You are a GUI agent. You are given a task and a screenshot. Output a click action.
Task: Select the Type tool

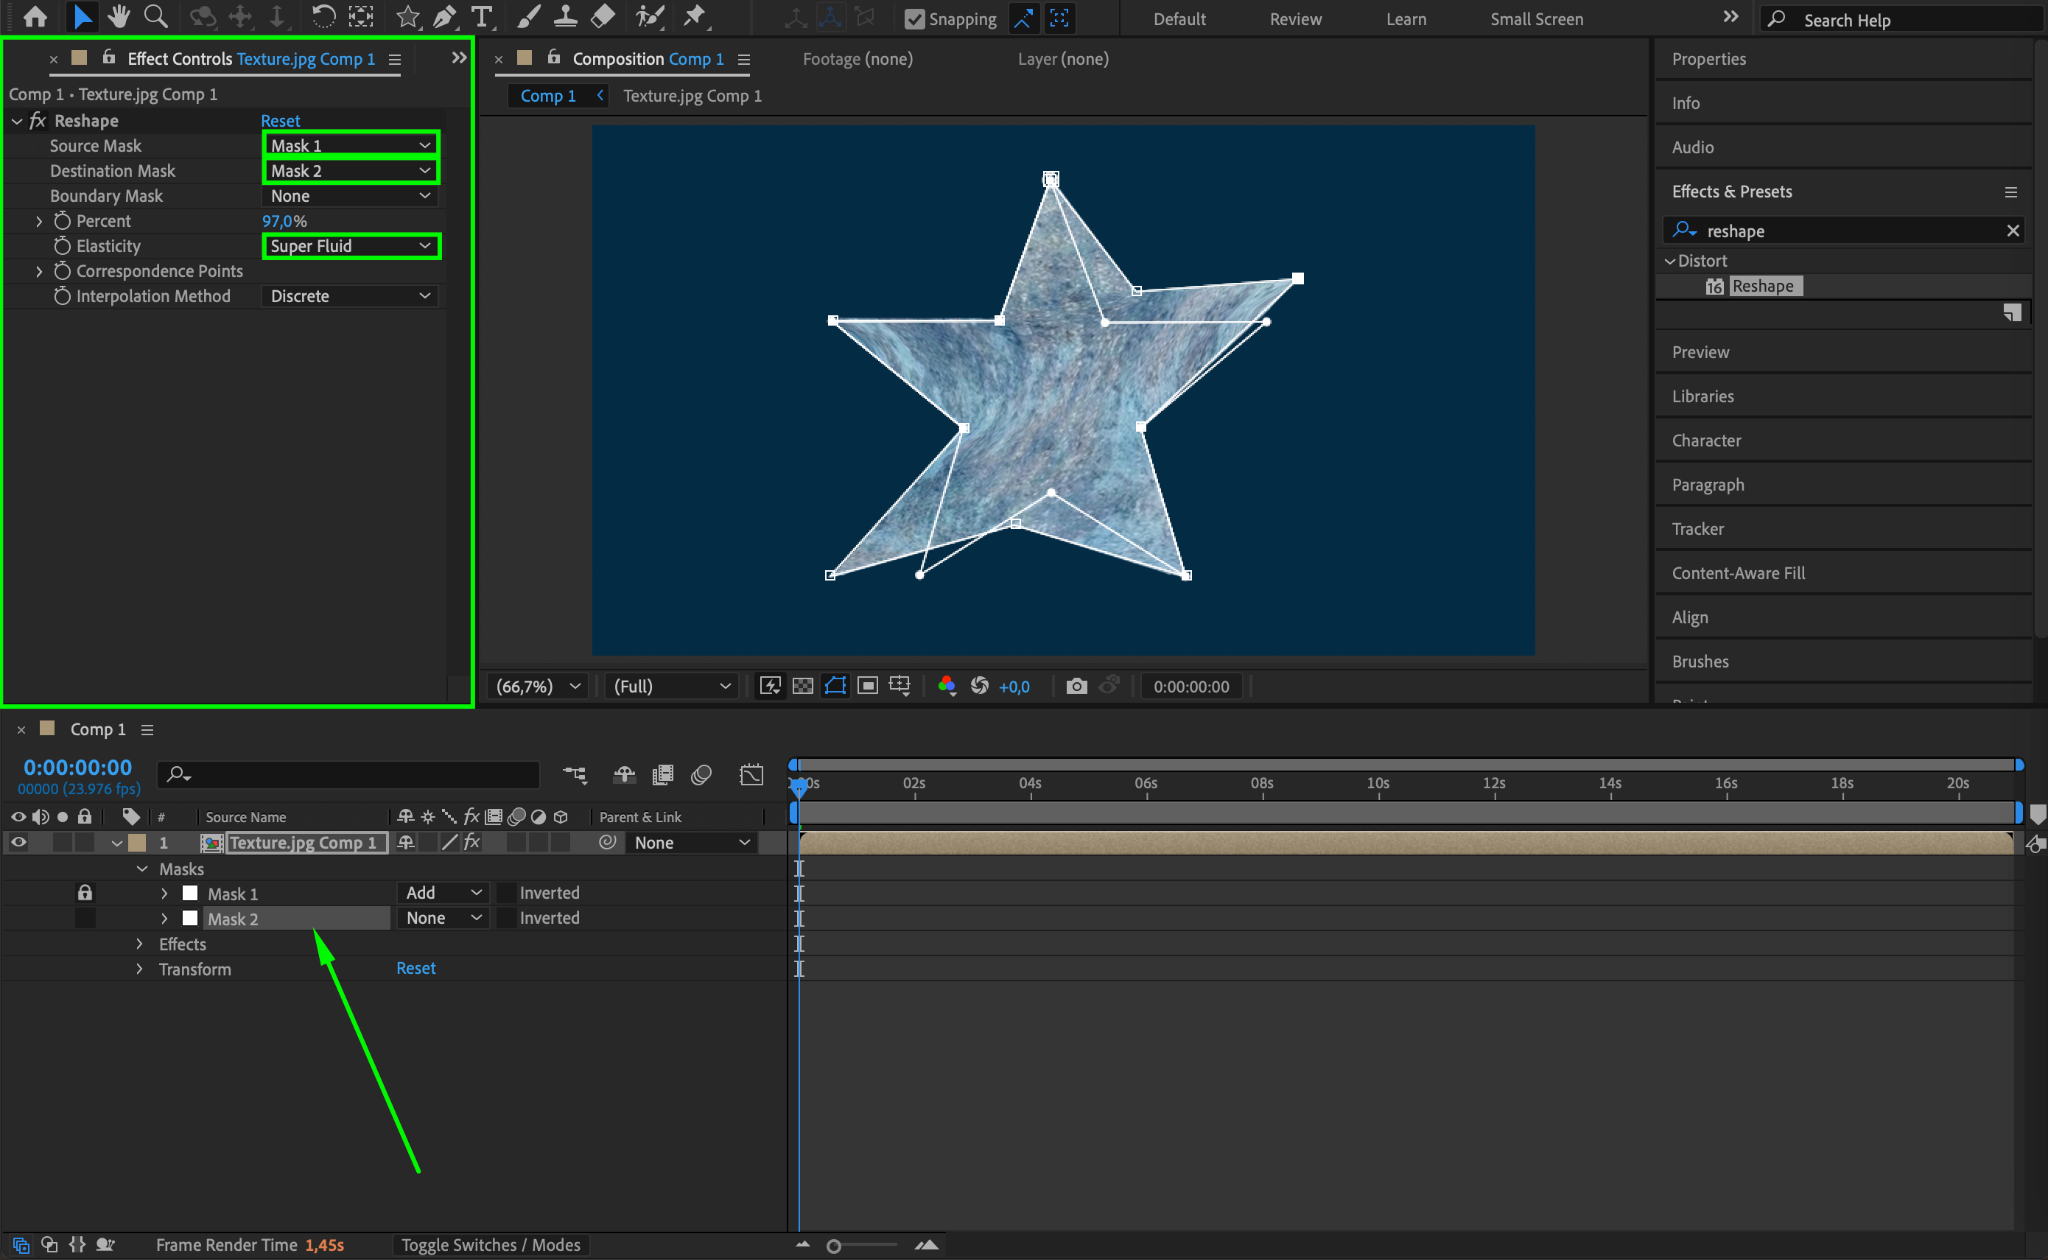(482, 16)
